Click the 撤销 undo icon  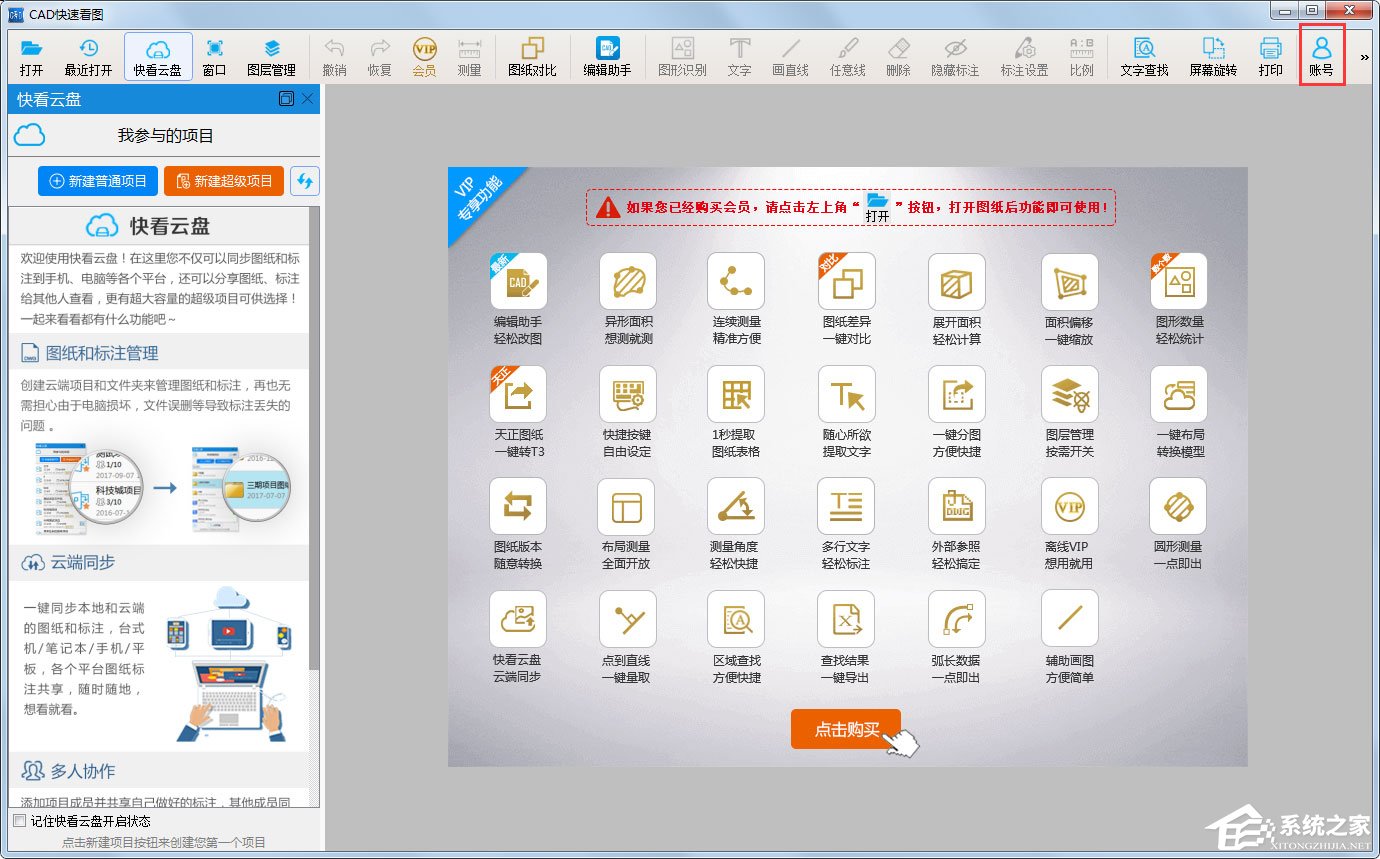pos(334,55)
